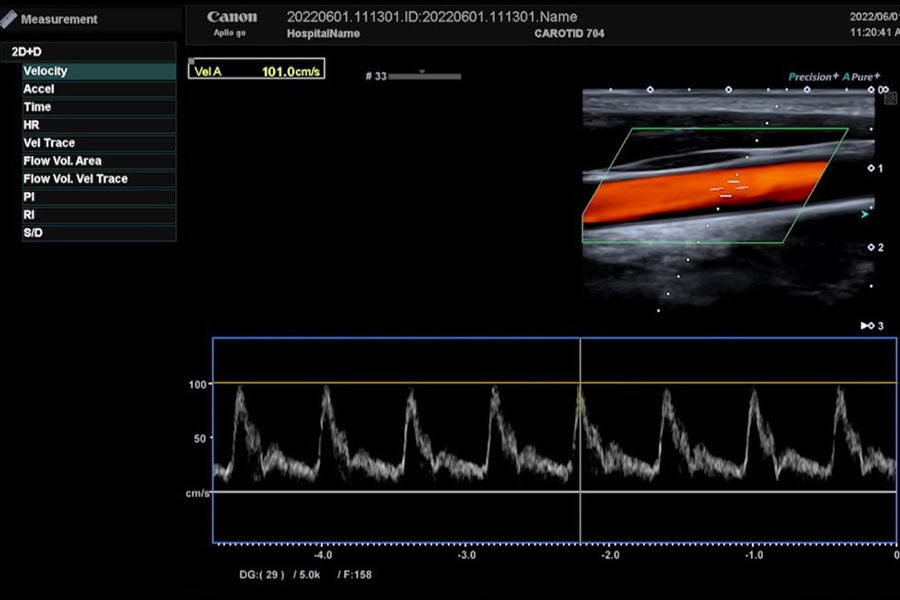Select the HR measurement

pos(99,125)
